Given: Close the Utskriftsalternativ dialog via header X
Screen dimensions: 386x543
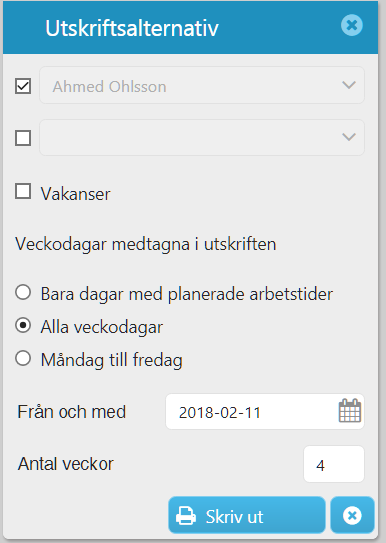Looking at the screenshot, I should pos(352,25).
